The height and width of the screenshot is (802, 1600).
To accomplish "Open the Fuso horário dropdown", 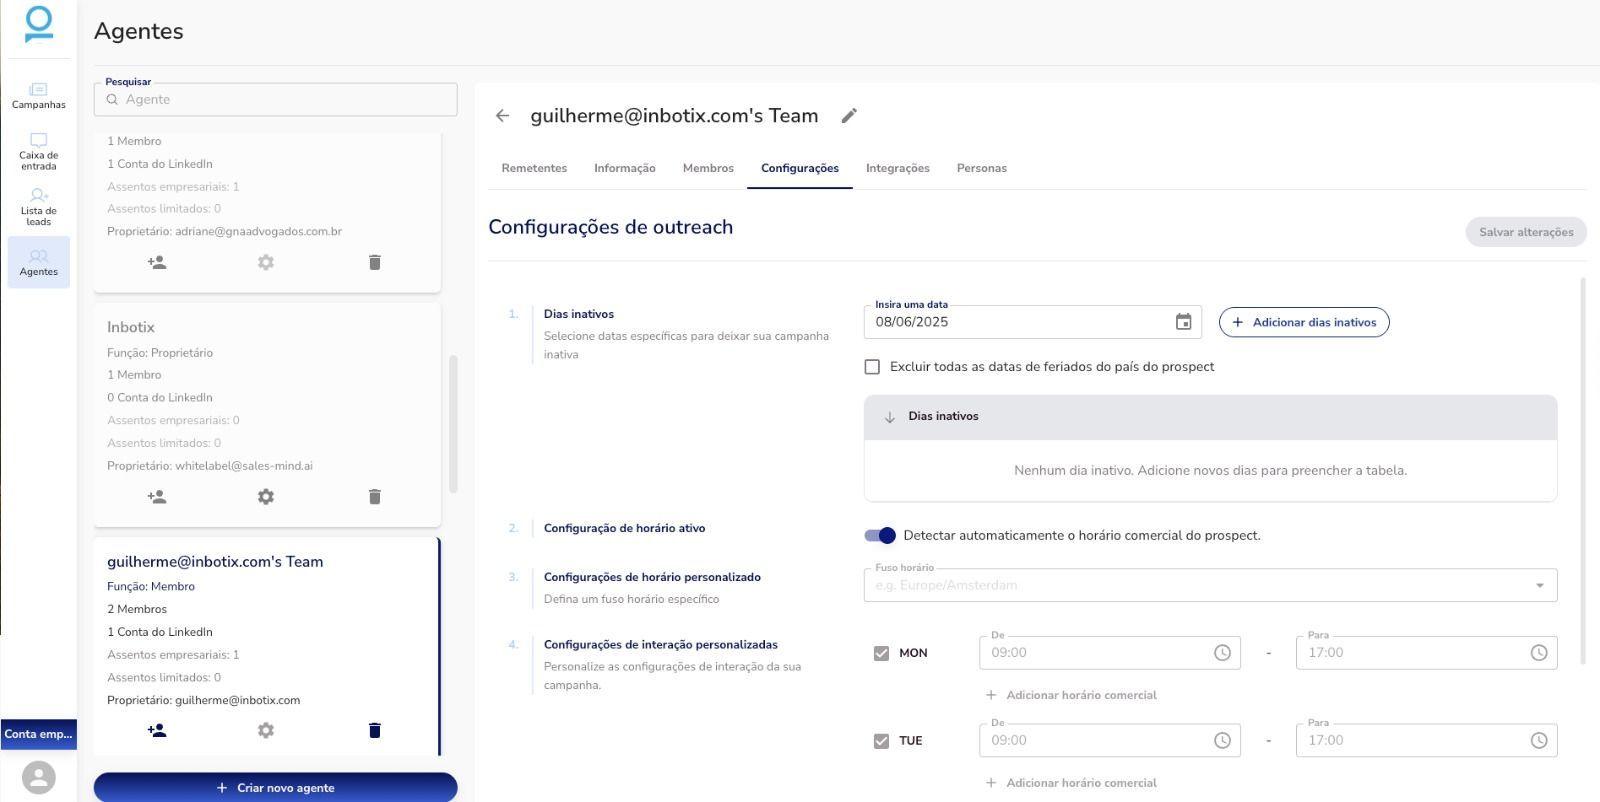I will (x=1210, y=585).
